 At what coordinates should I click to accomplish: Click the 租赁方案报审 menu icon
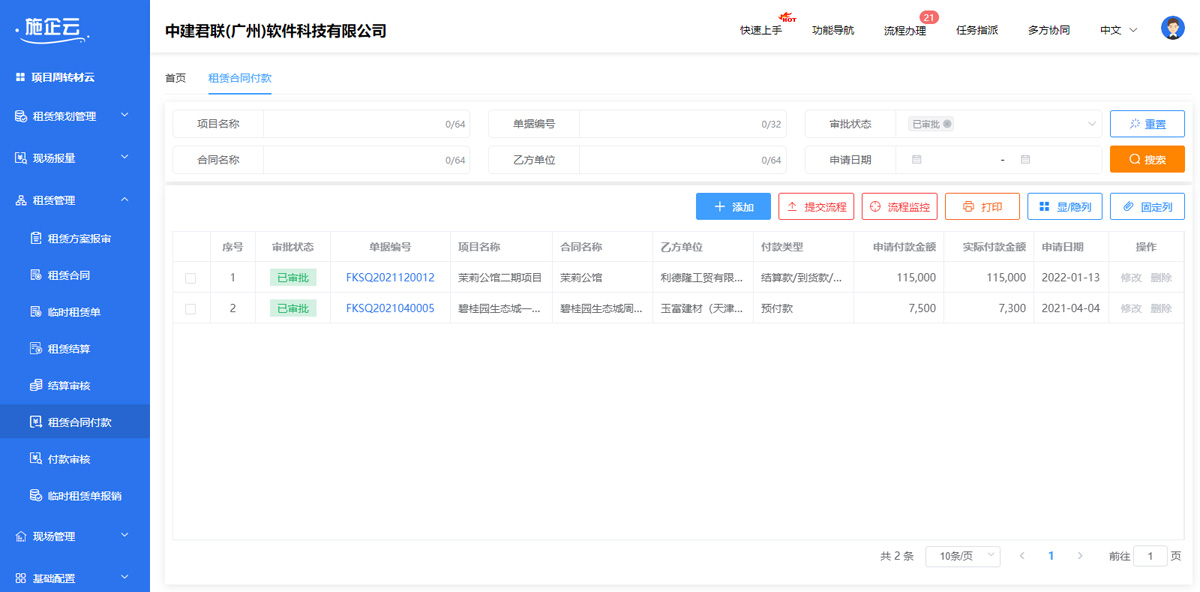36,239
